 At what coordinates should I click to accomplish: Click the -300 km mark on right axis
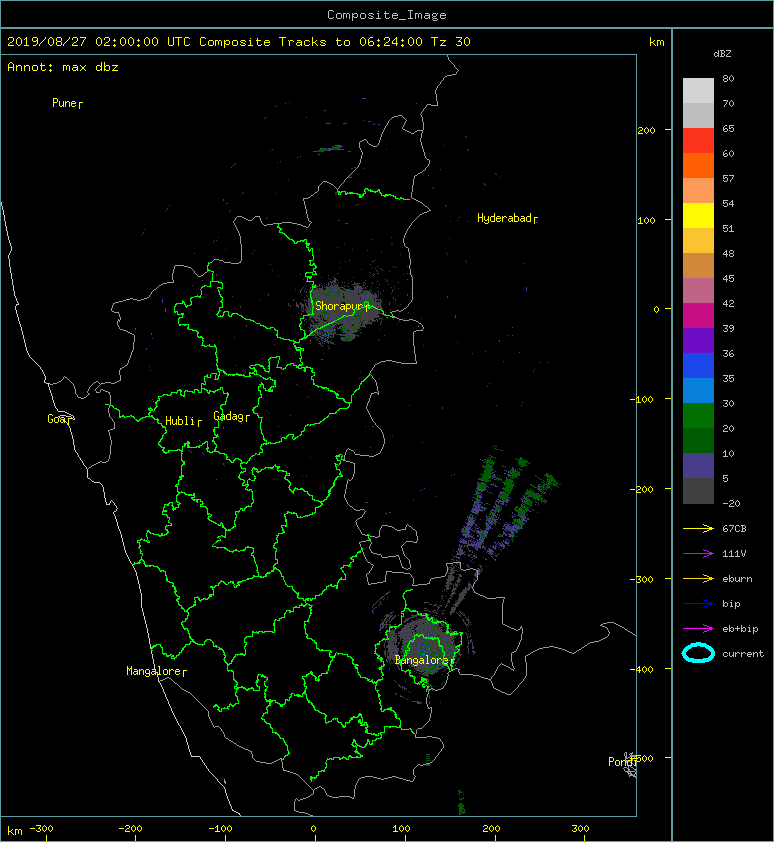coord(642,579)
